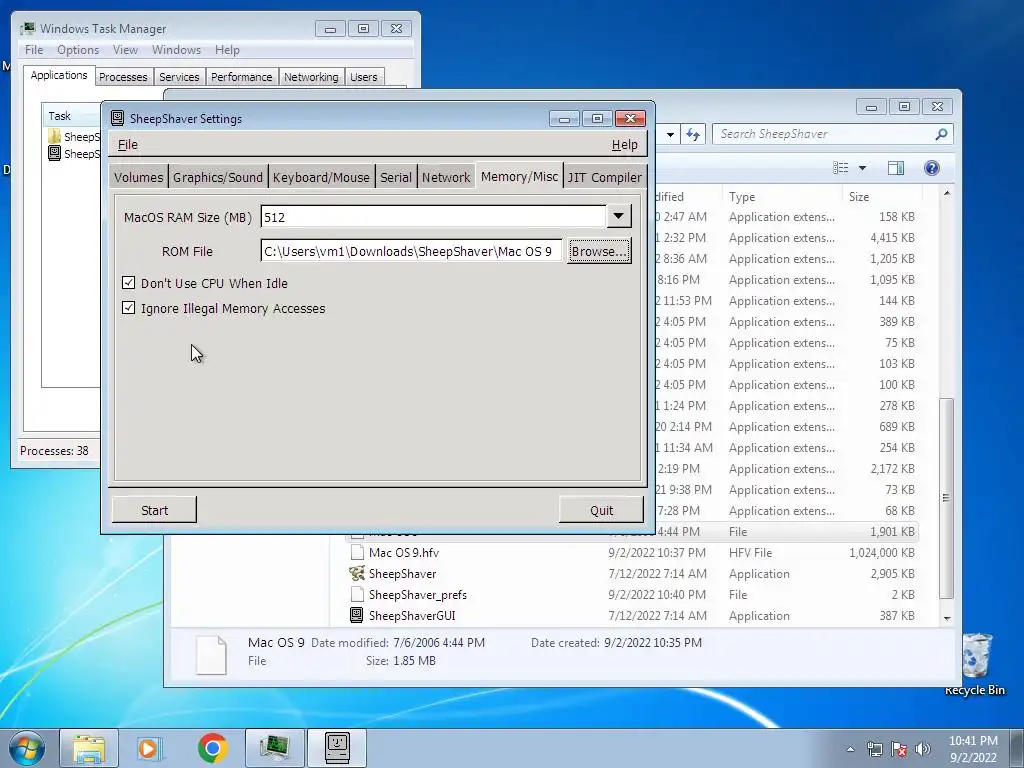Switch to the Keyboard/Mouse tab

321,177
